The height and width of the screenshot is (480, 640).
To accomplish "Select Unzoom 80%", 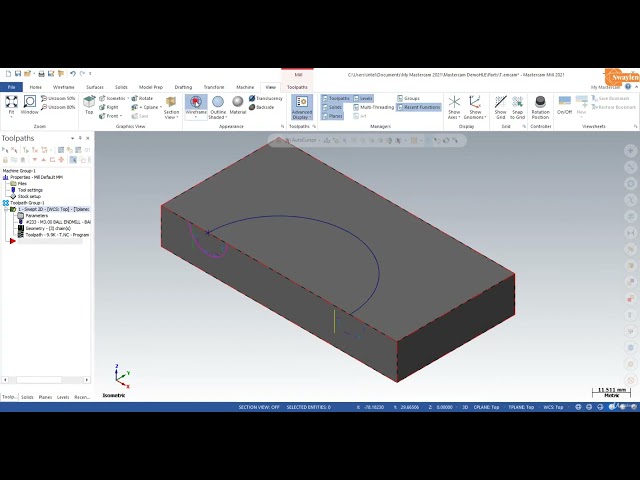I will coord(58,107).
